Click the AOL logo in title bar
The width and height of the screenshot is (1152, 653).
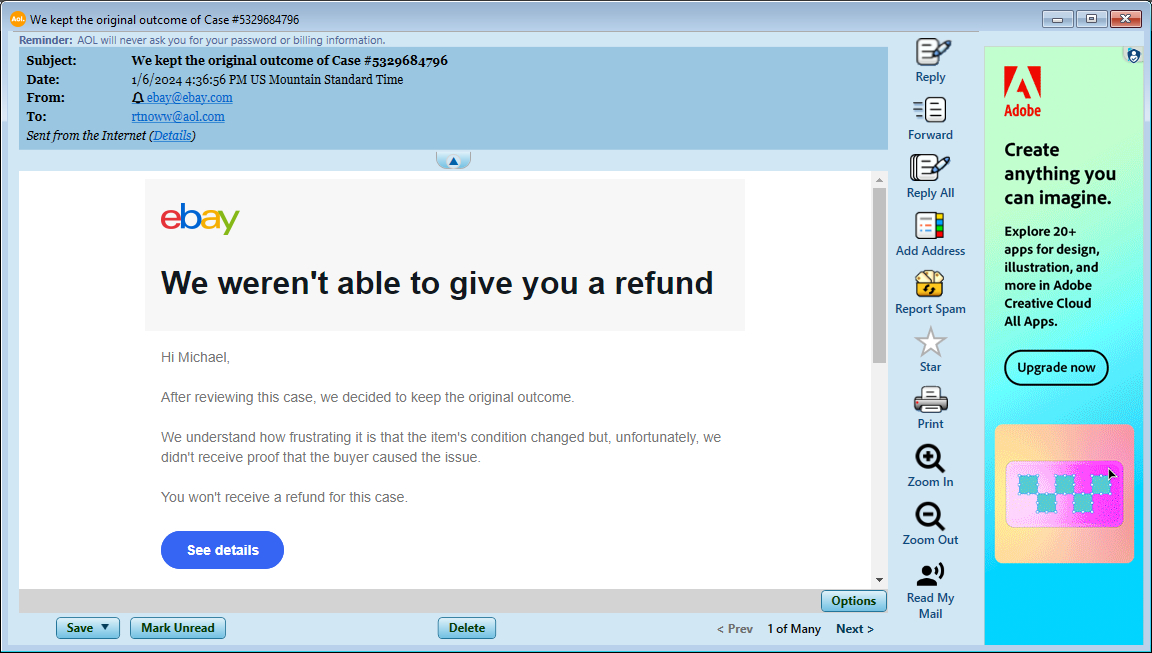click(x=18, y=19)
